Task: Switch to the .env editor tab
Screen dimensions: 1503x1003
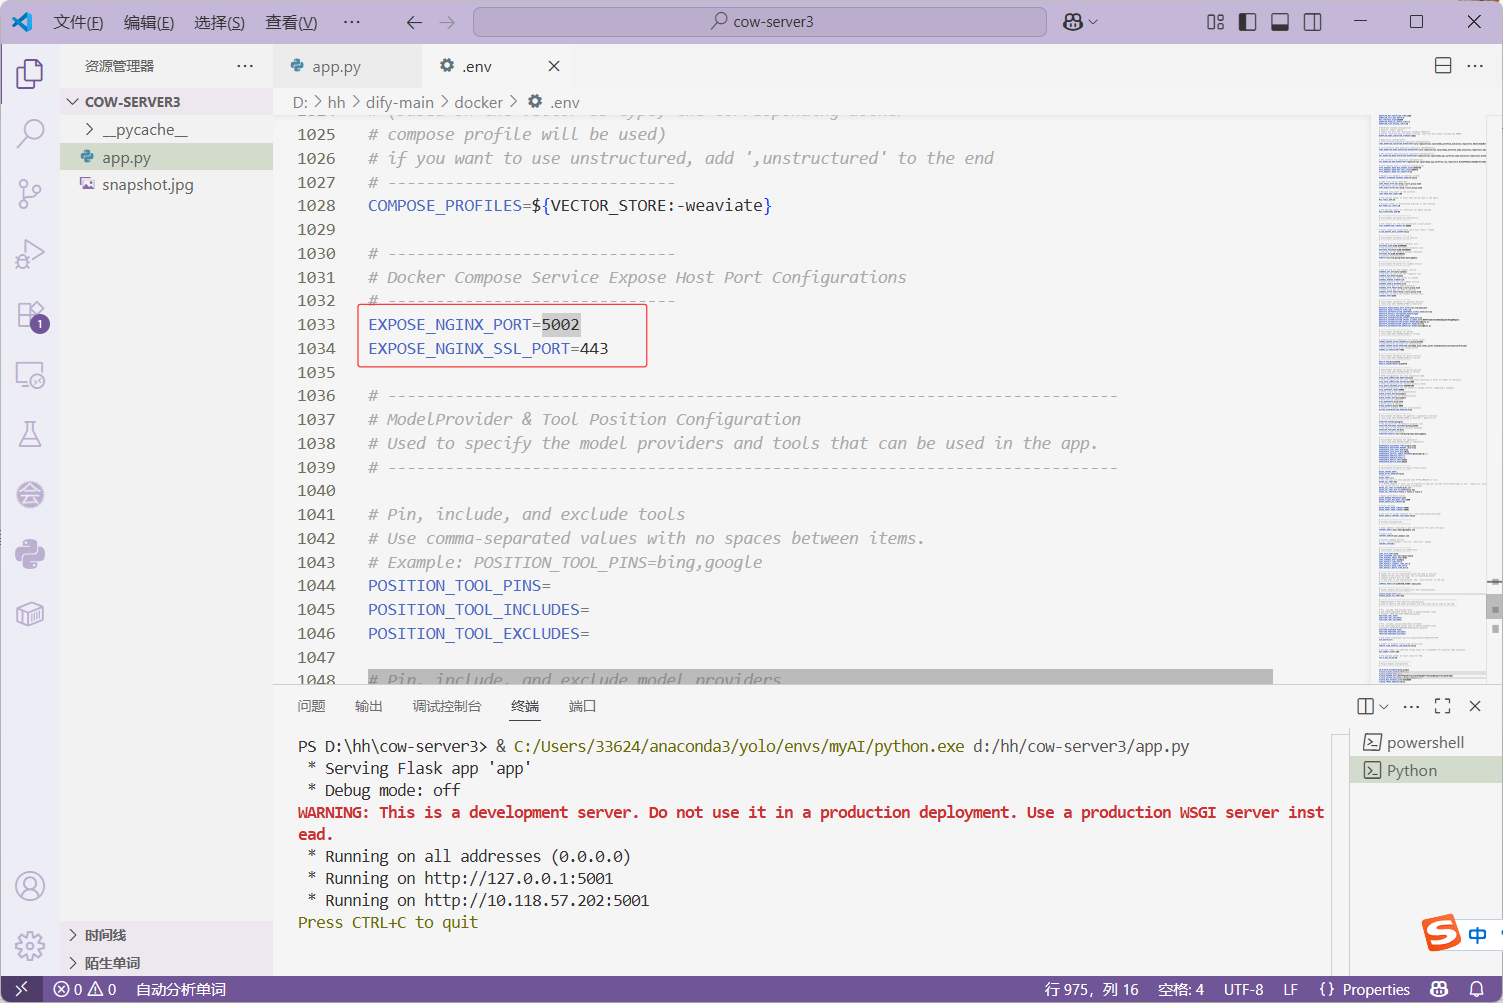Action: click(477, 66)
